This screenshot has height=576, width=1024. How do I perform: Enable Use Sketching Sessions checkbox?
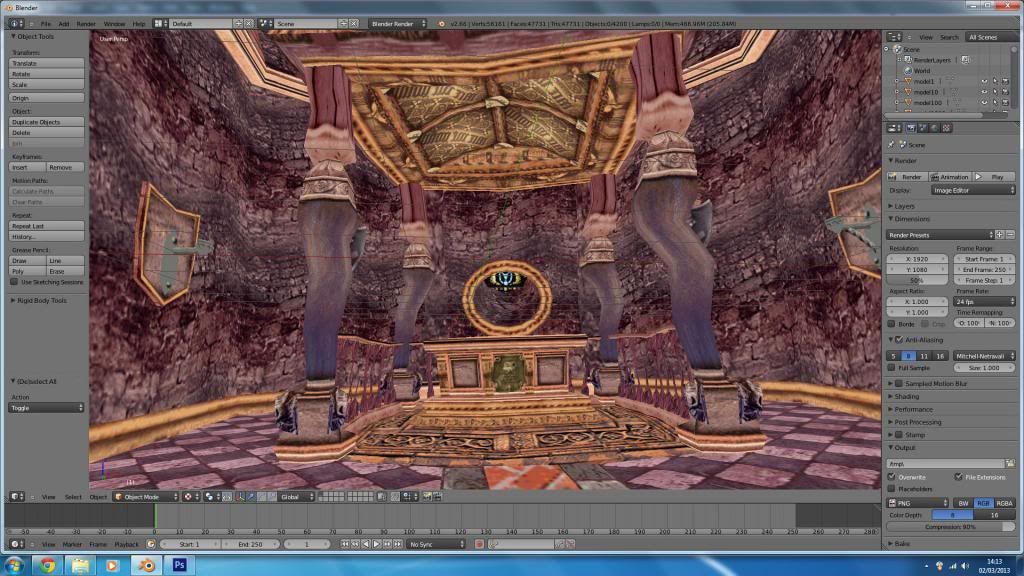tap(14, 282)
